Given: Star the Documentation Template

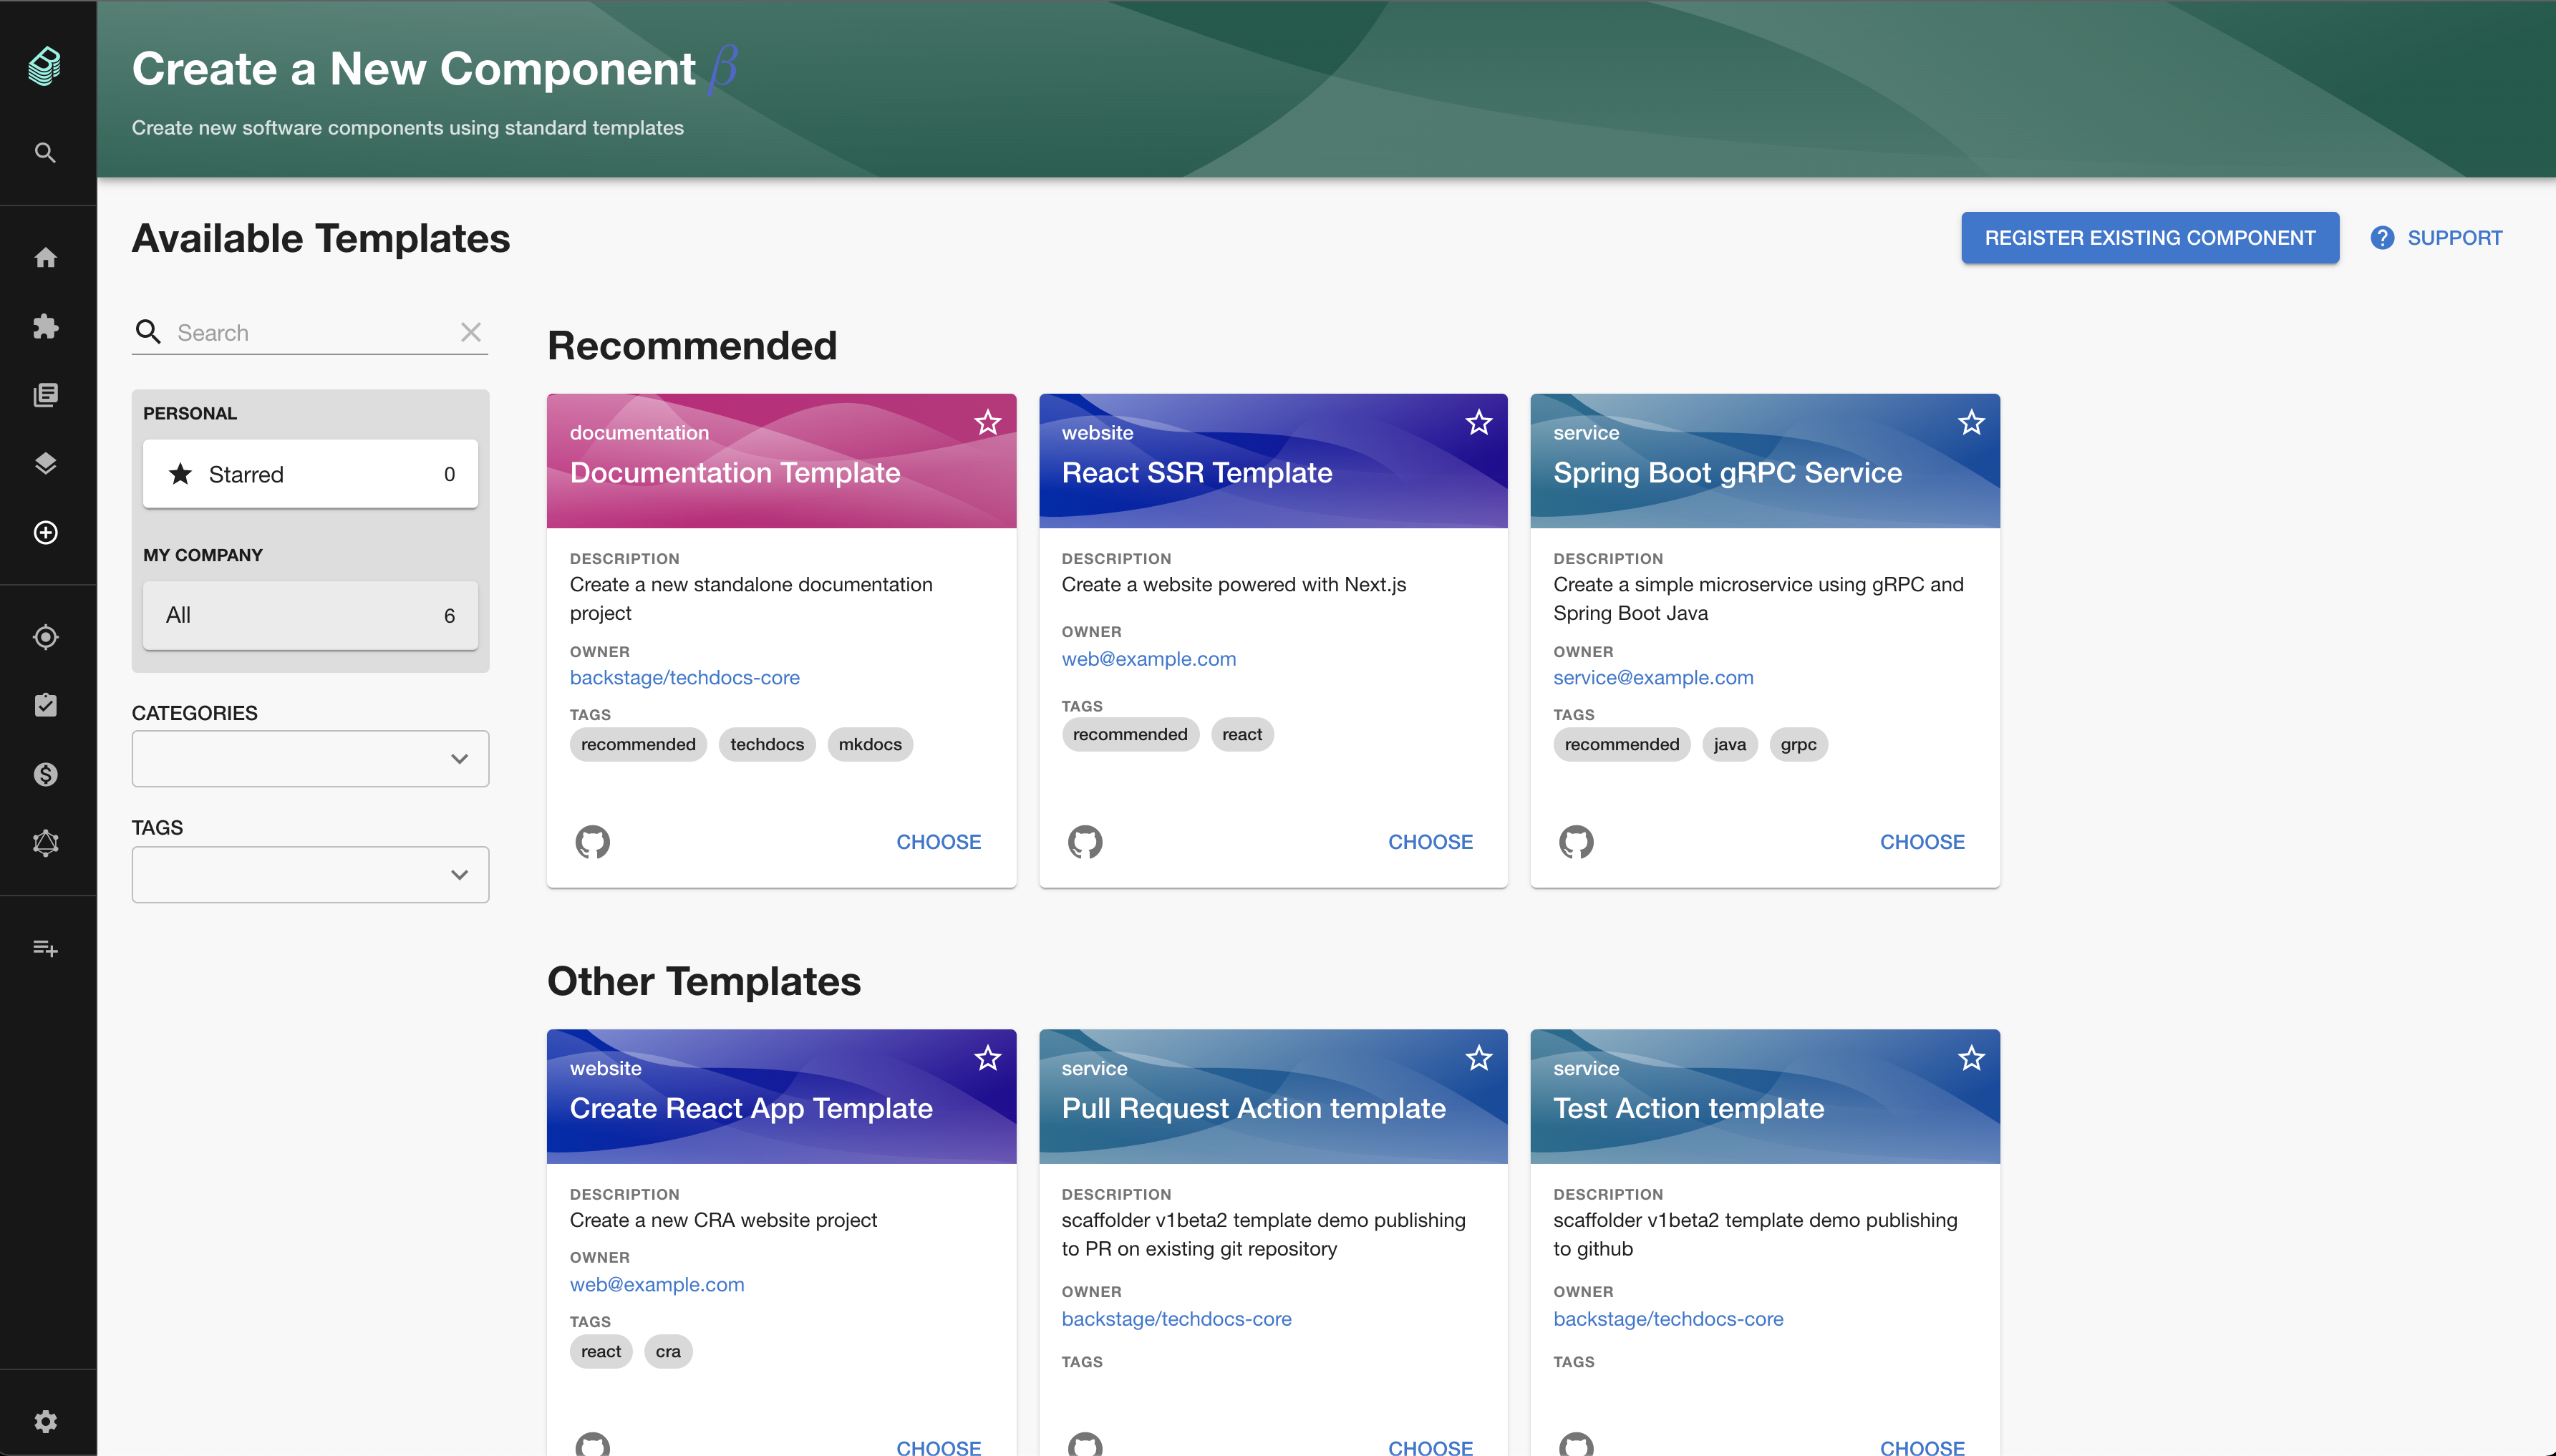Looking at the screenshot, I should tap(987, 422).
